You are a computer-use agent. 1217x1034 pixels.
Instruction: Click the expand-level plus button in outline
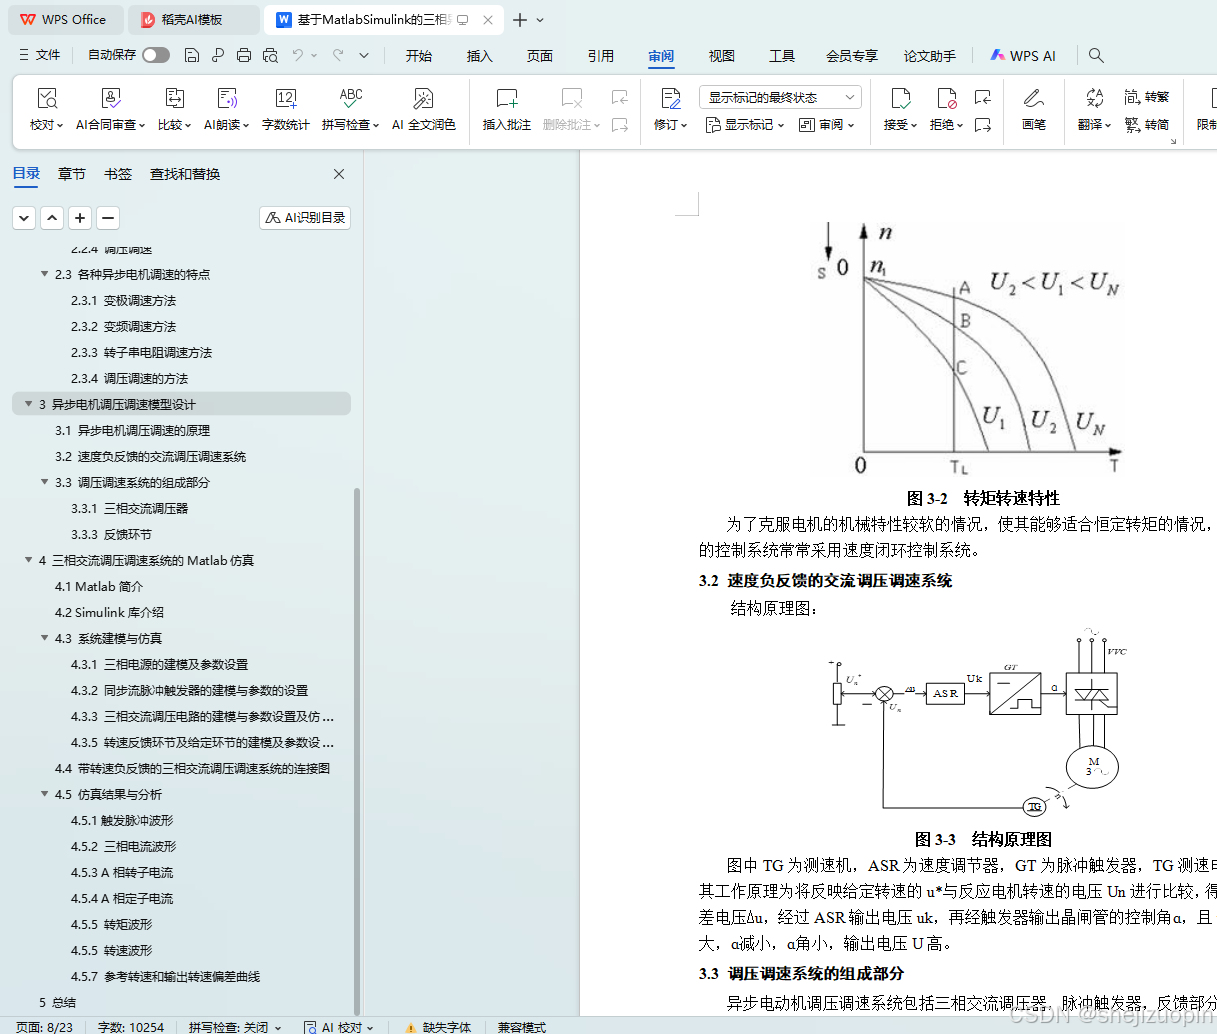80,217
